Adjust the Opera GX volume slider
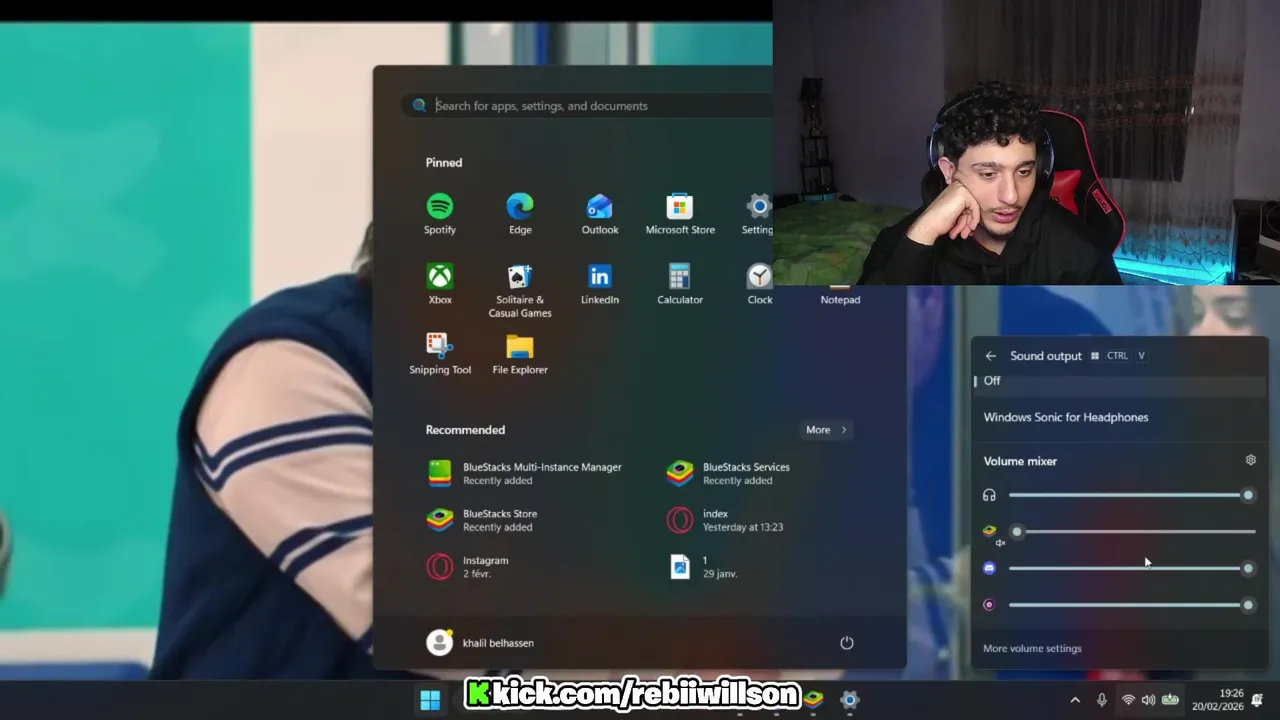This screenshot has width=1280, height=720. click(x=1132, y=605)
